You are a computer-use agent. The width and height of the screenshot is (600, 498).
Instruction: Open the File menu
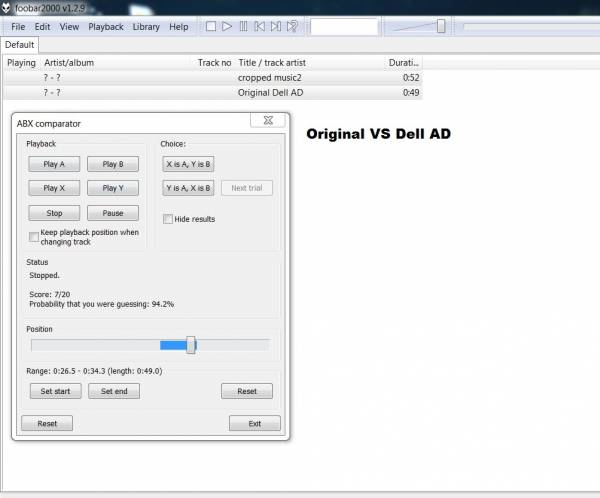[18, 27]
